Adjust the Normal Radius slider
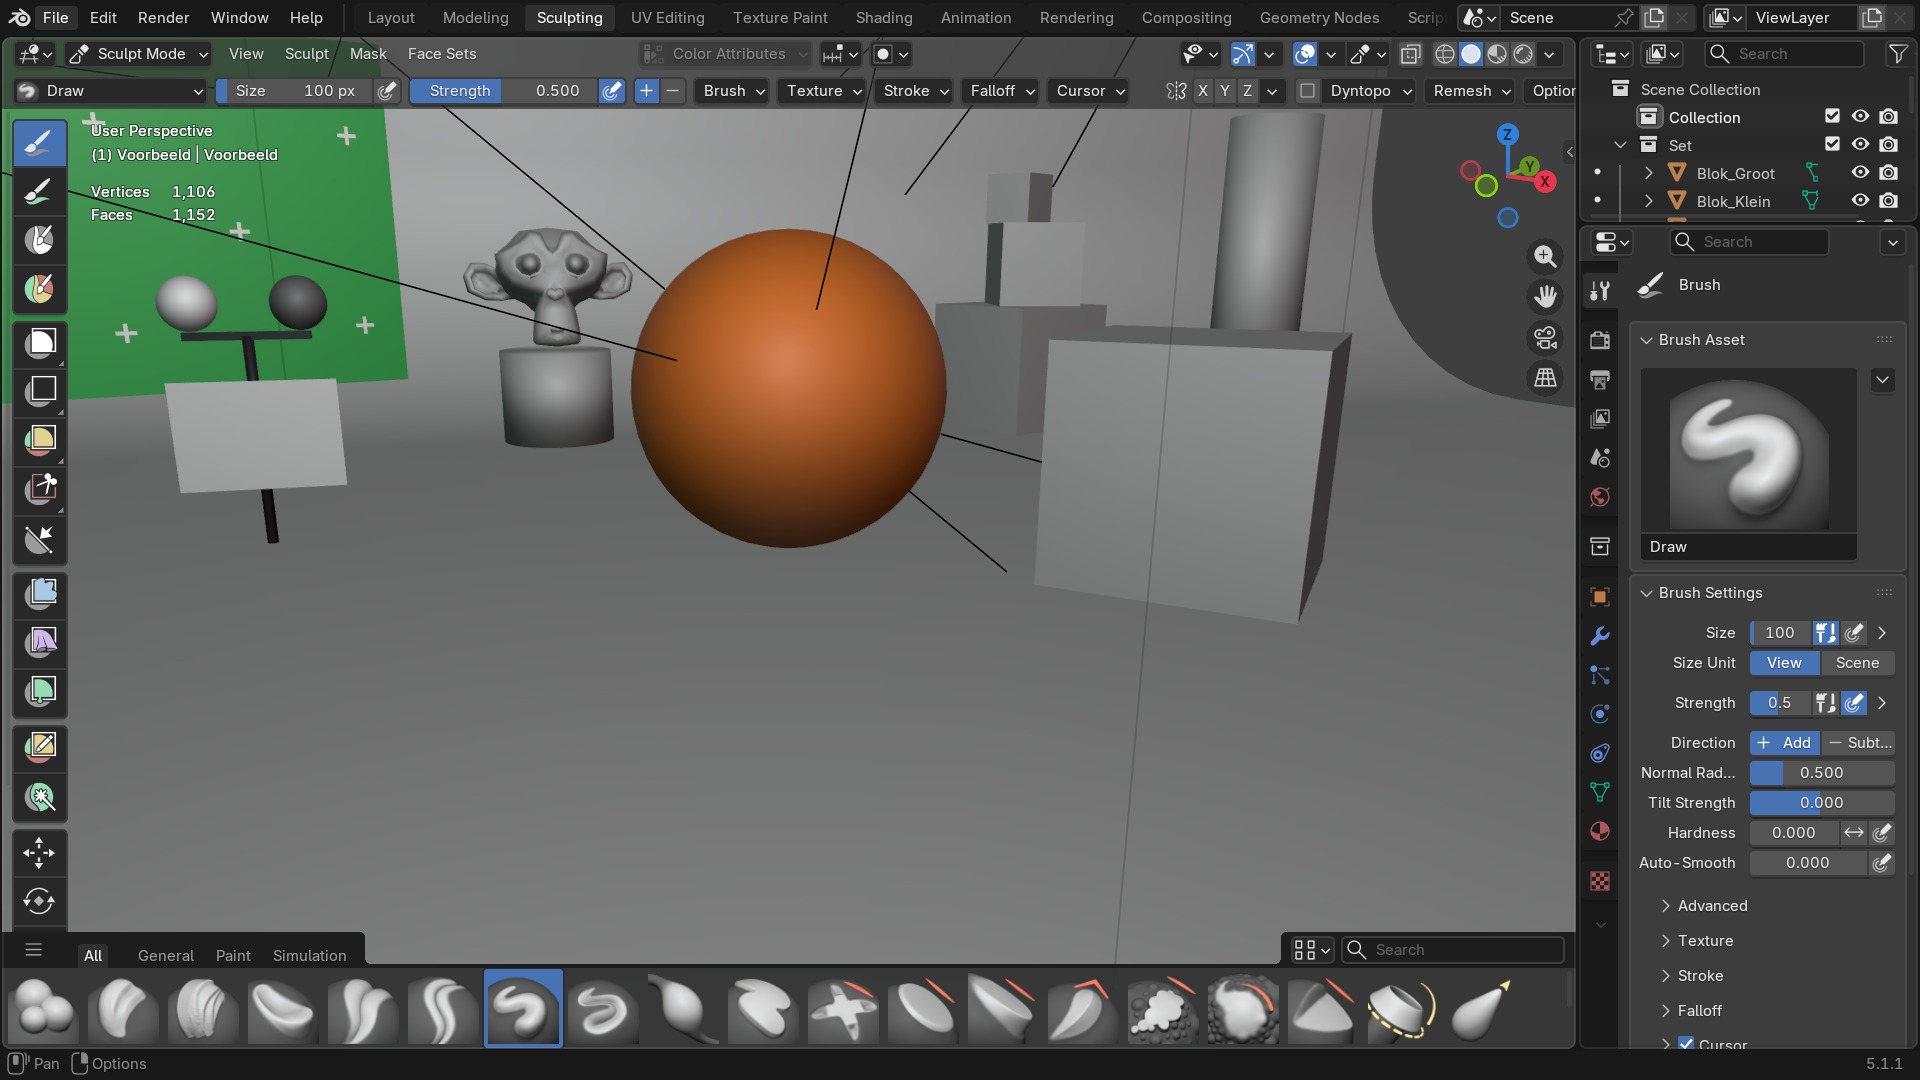The image size is (1920, 1080). 1822,773
